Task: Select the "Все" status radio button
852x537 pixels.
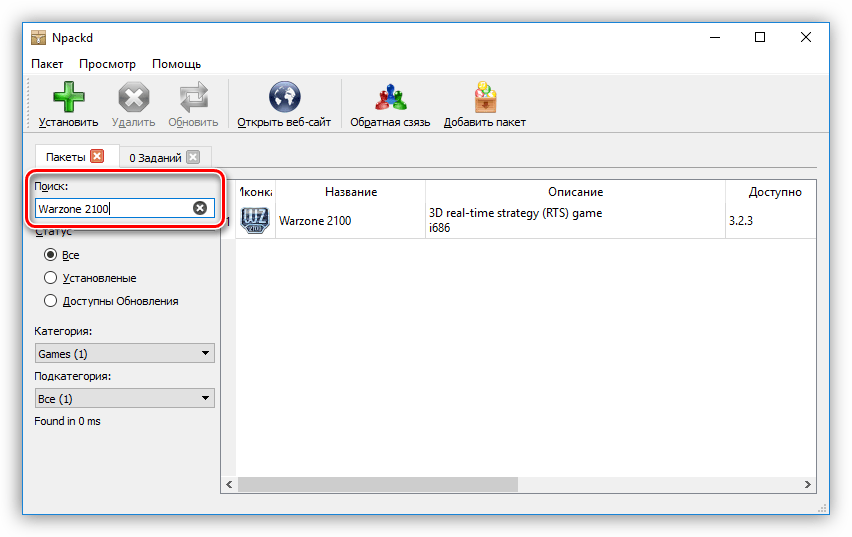Action: [x=51, y=255]
